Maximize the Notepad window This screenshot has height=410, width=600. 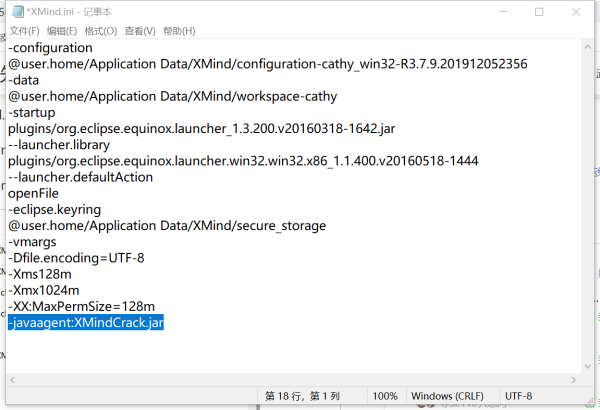coord(539,12)
